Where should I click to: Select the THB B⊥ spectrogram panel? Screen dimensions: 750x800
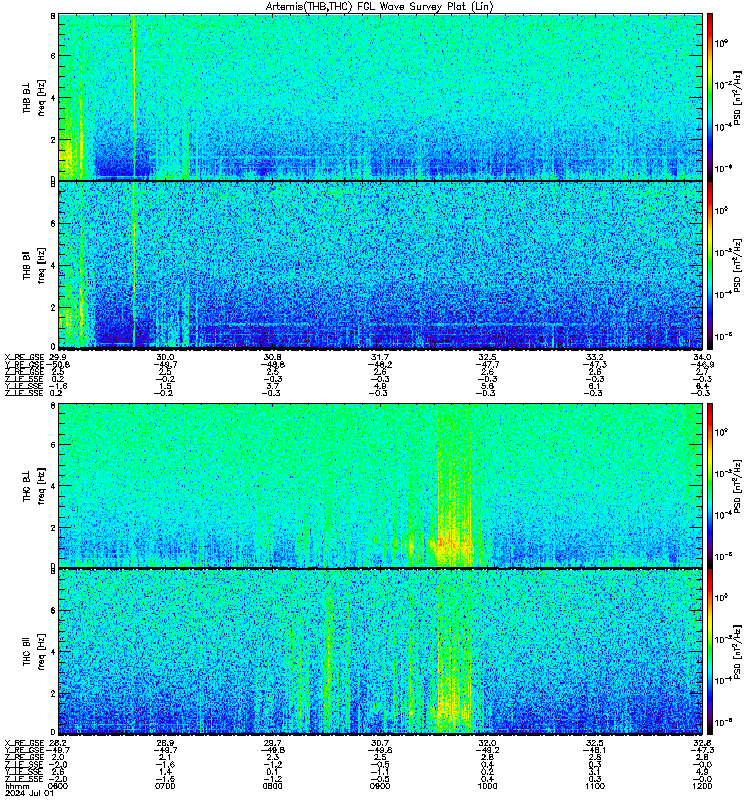[381, 97]
